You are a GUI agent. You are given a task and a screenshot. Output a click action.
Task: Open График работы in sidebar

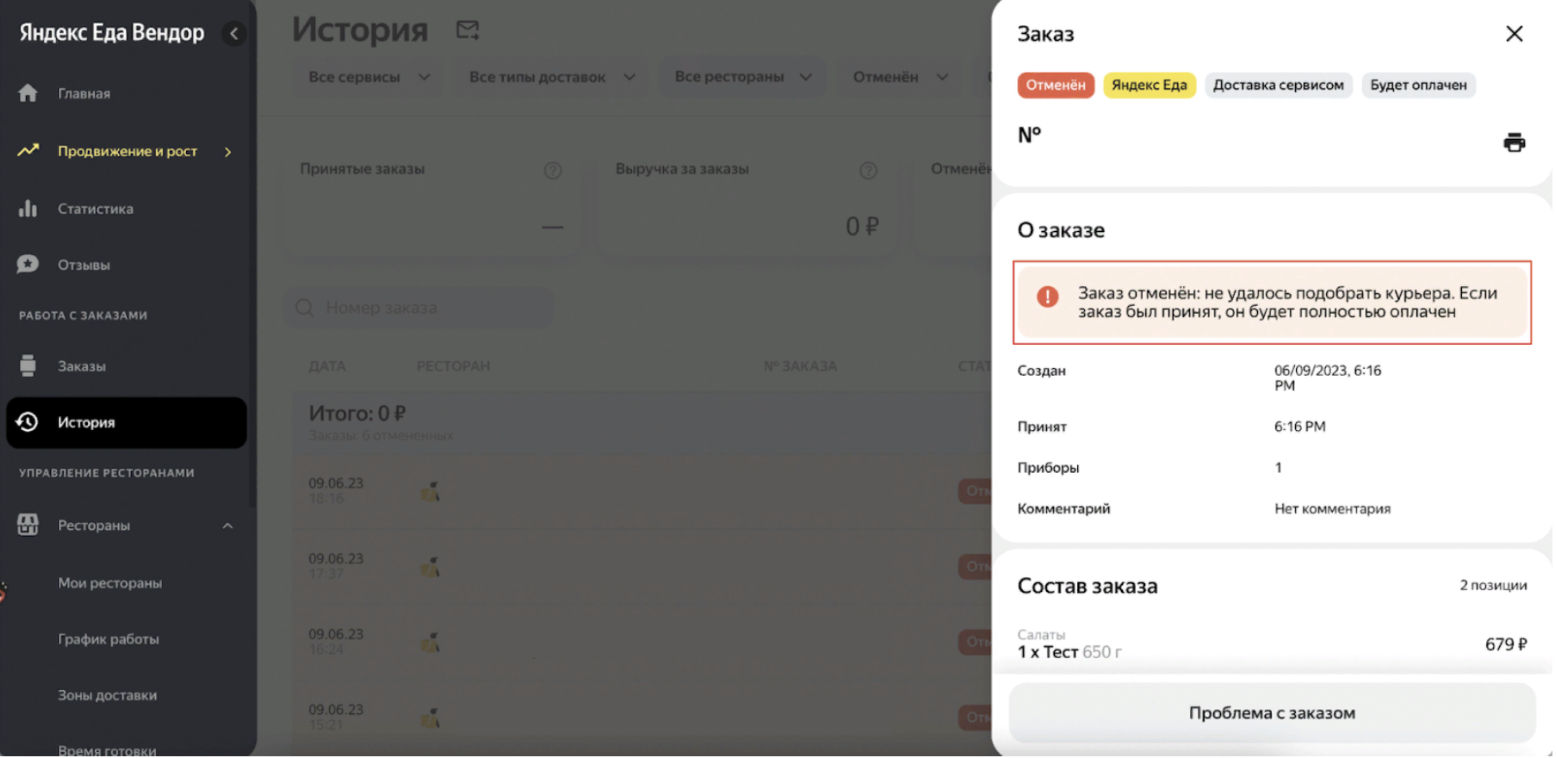(108, 639)
